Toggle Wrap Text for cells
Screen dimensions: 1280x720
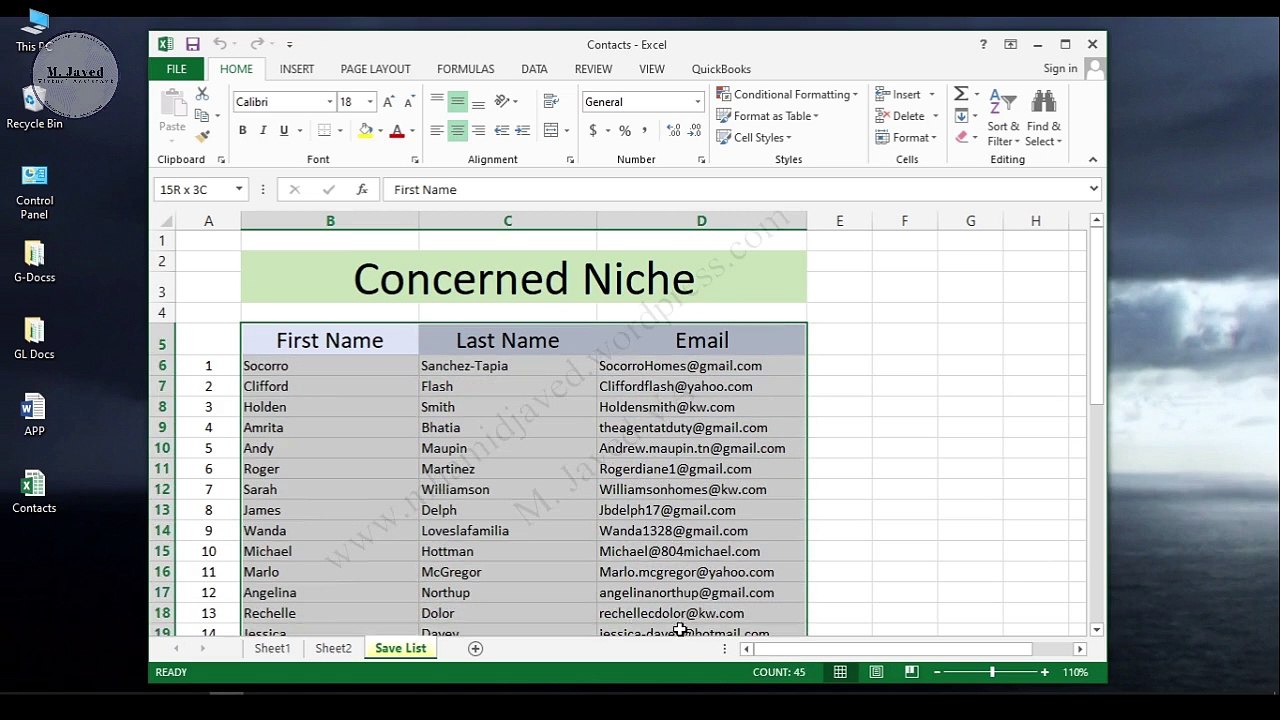coord(551,101)
